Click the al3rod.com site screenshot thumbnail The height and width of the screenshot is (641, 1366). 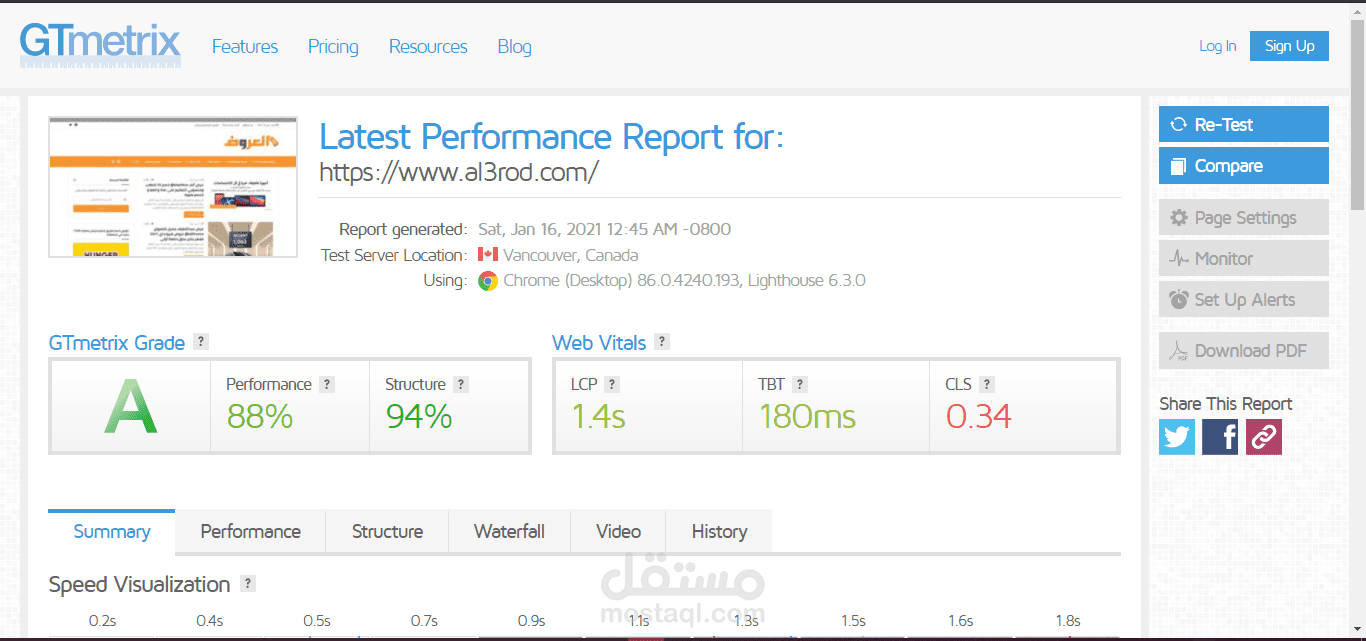point(173,187)
